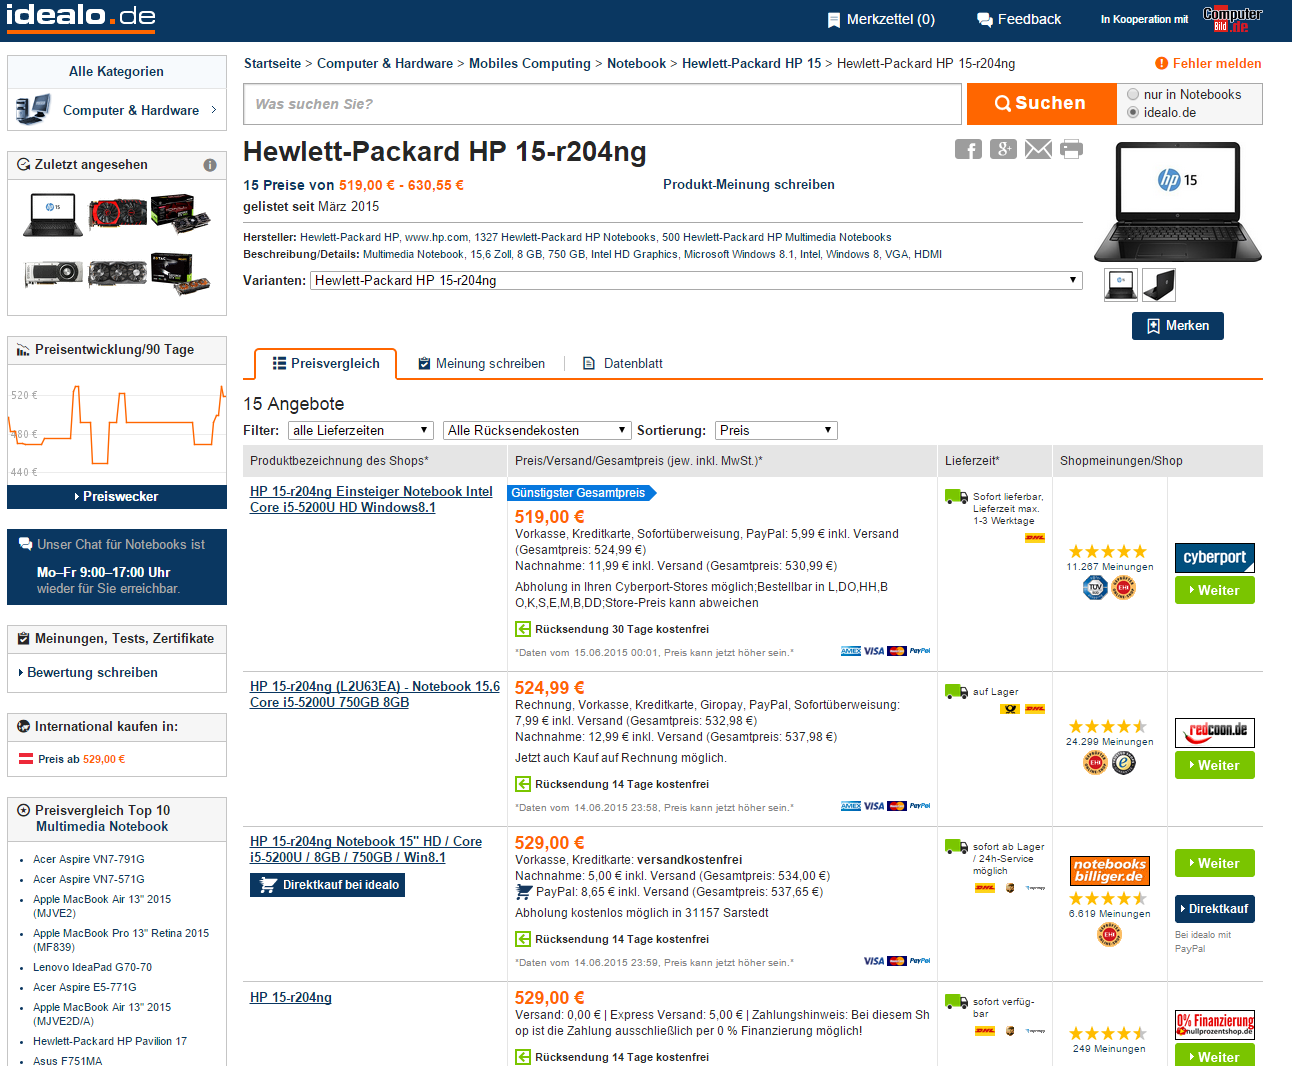Image resolution: width=1292 pixels, height=1066 pixels.
Task: Open the 'Notebook' breadcrumb link
Action: (636, 63)
